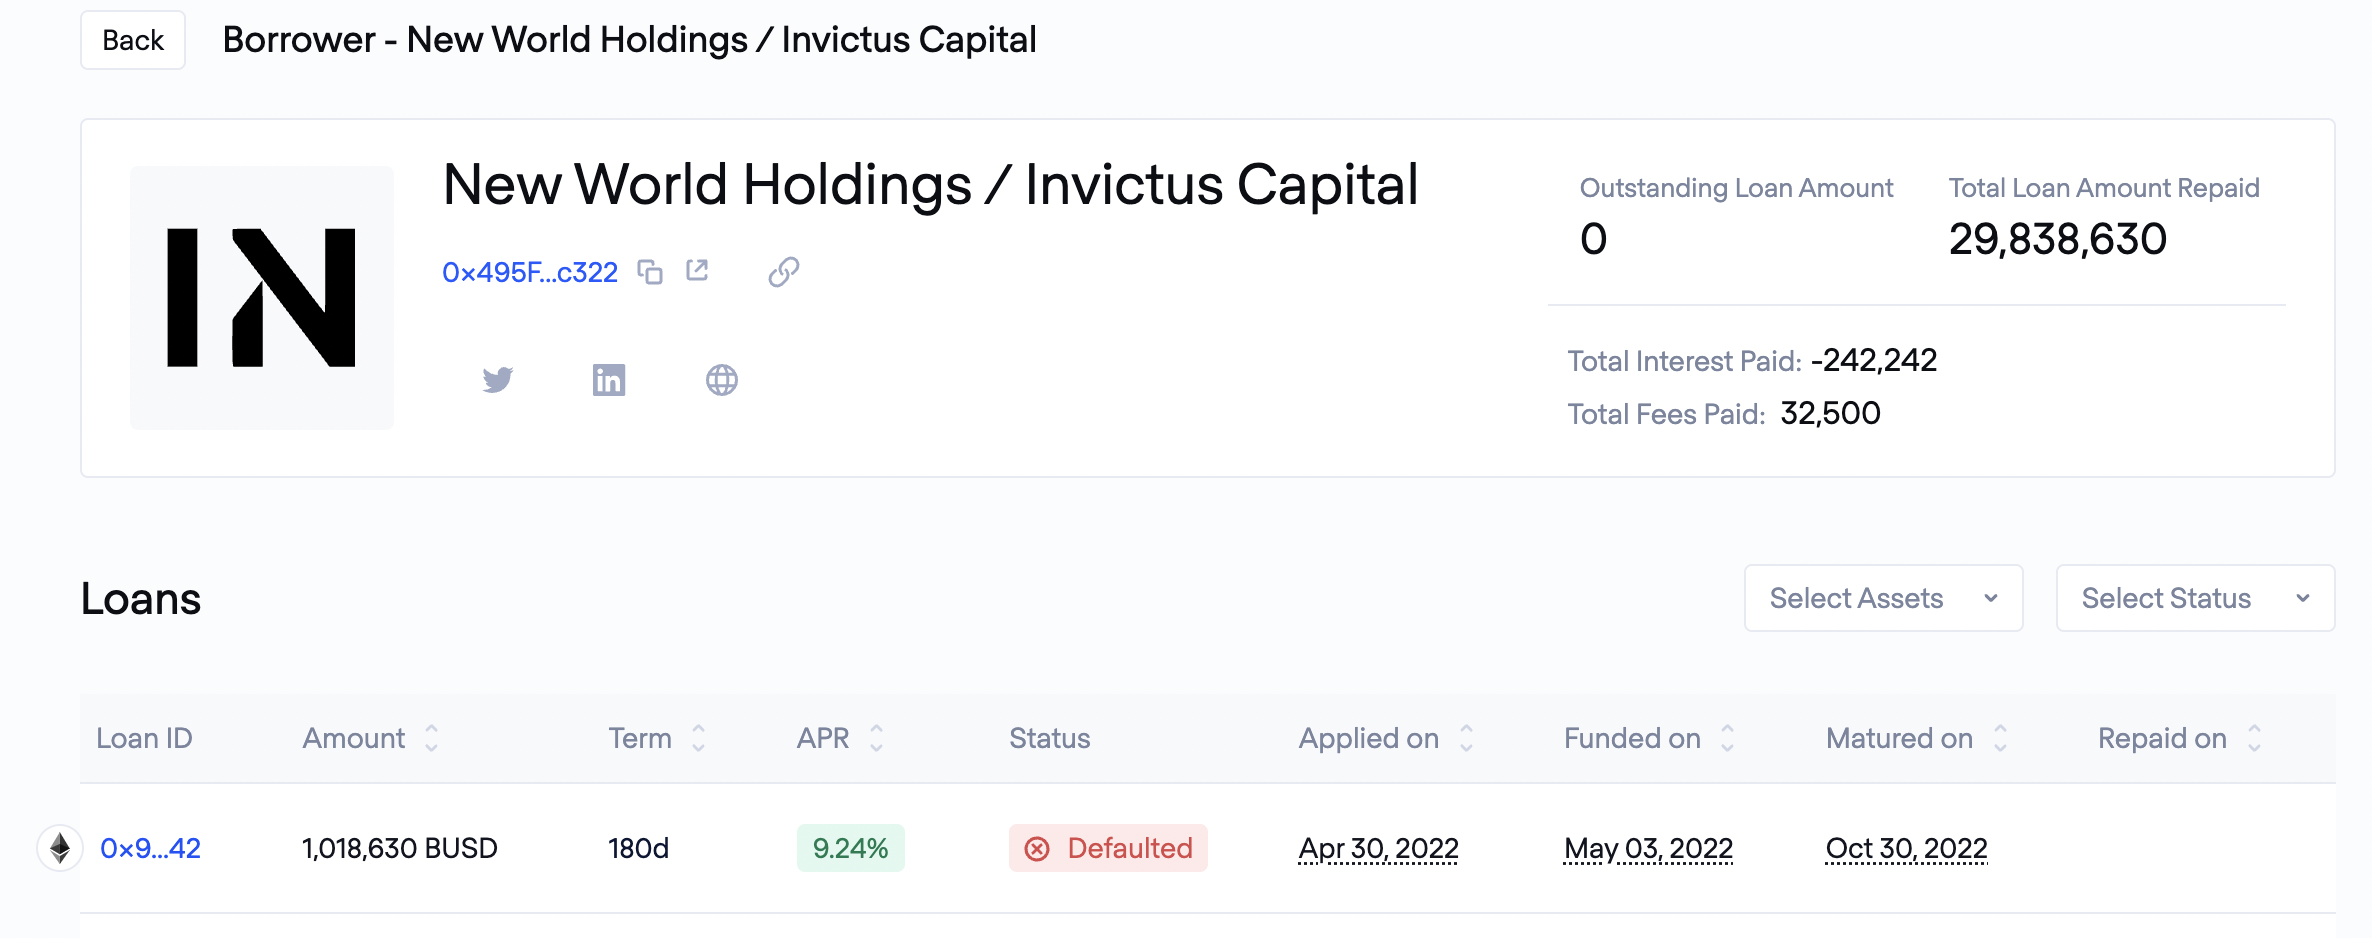2372x938 pixels.
Task: Open the Select Assets dropdown
Action: coord(1883,598)
